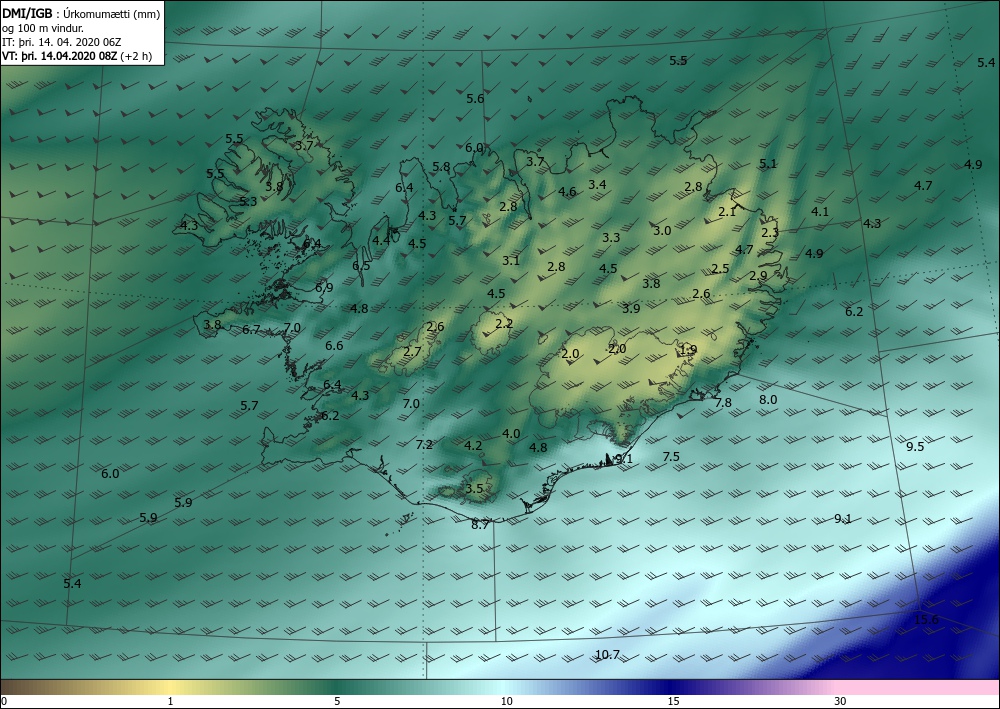This screenshot has height=709, width=1000.
Task: Click the map value '10.7'
Action: pos(607,654)
